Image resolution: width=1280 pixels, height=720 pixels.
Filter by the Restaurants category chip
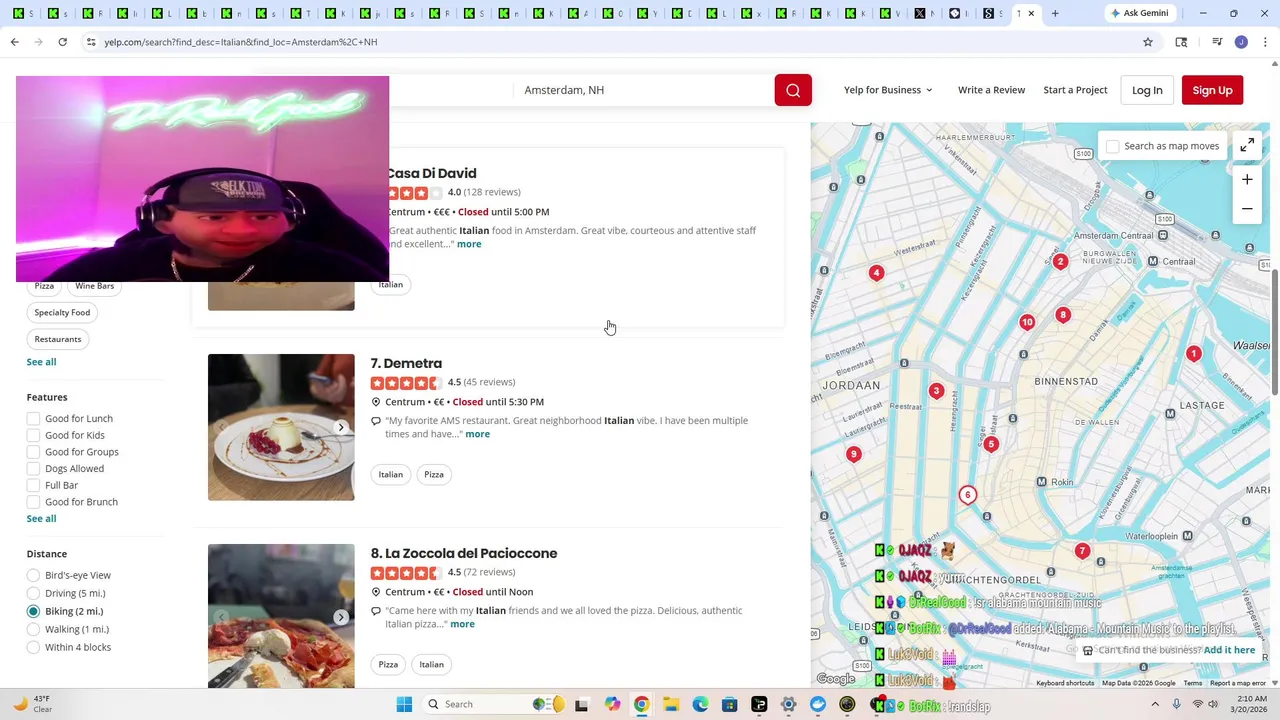(58, 339)
